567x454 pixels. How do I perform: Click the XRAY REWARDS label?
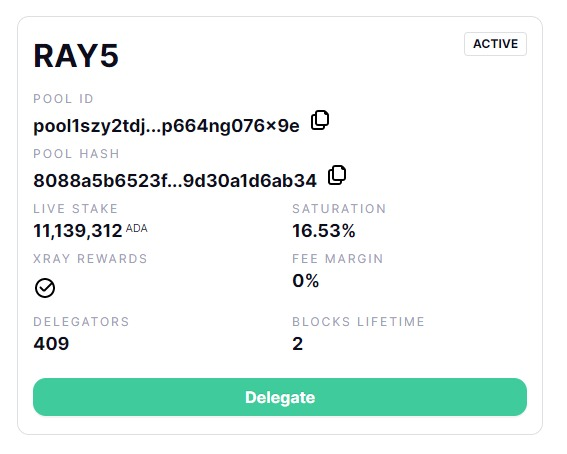pos(90,258)
